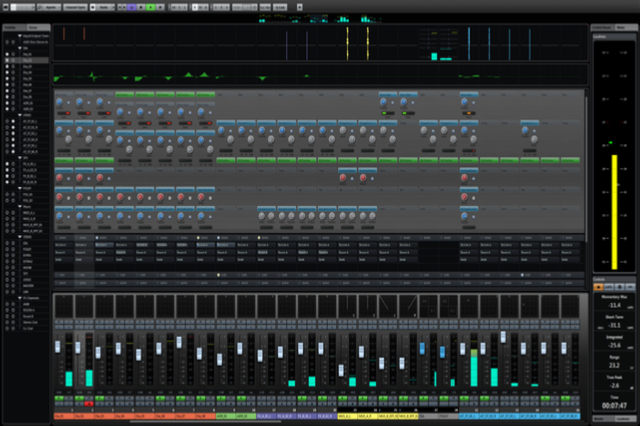Click the Time readout 00:07:47 in loudness panel
The image size is (640, 426).
[x=611, y=404]
